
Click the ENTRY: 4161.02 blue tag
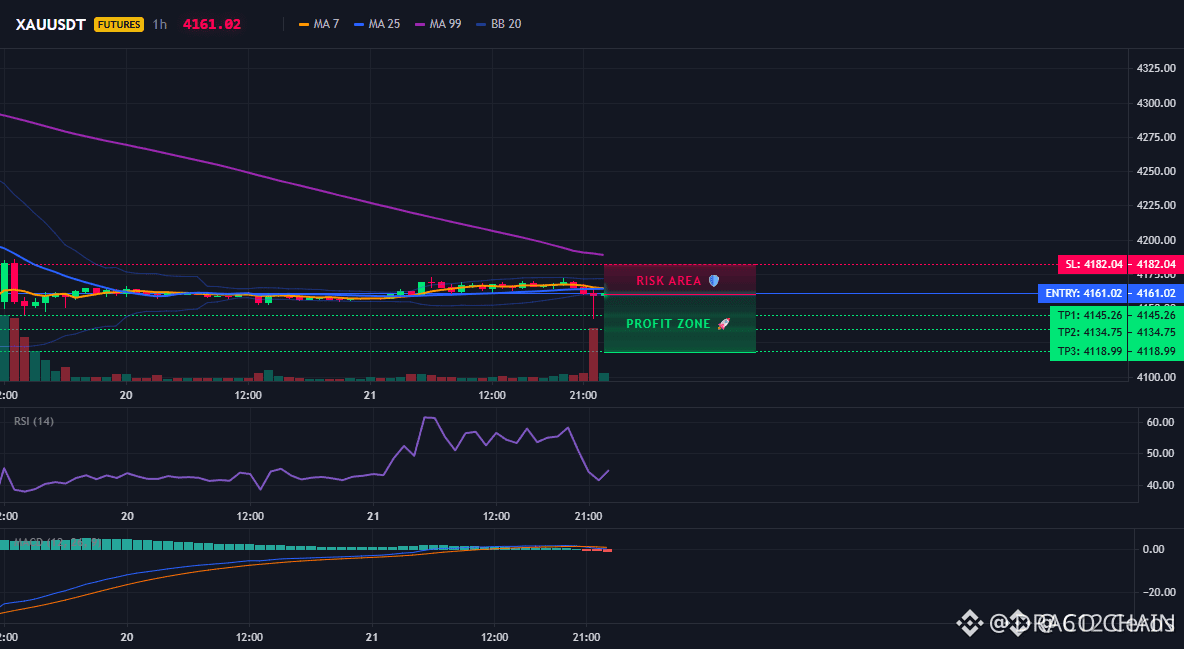click(x=1083, y=293)
